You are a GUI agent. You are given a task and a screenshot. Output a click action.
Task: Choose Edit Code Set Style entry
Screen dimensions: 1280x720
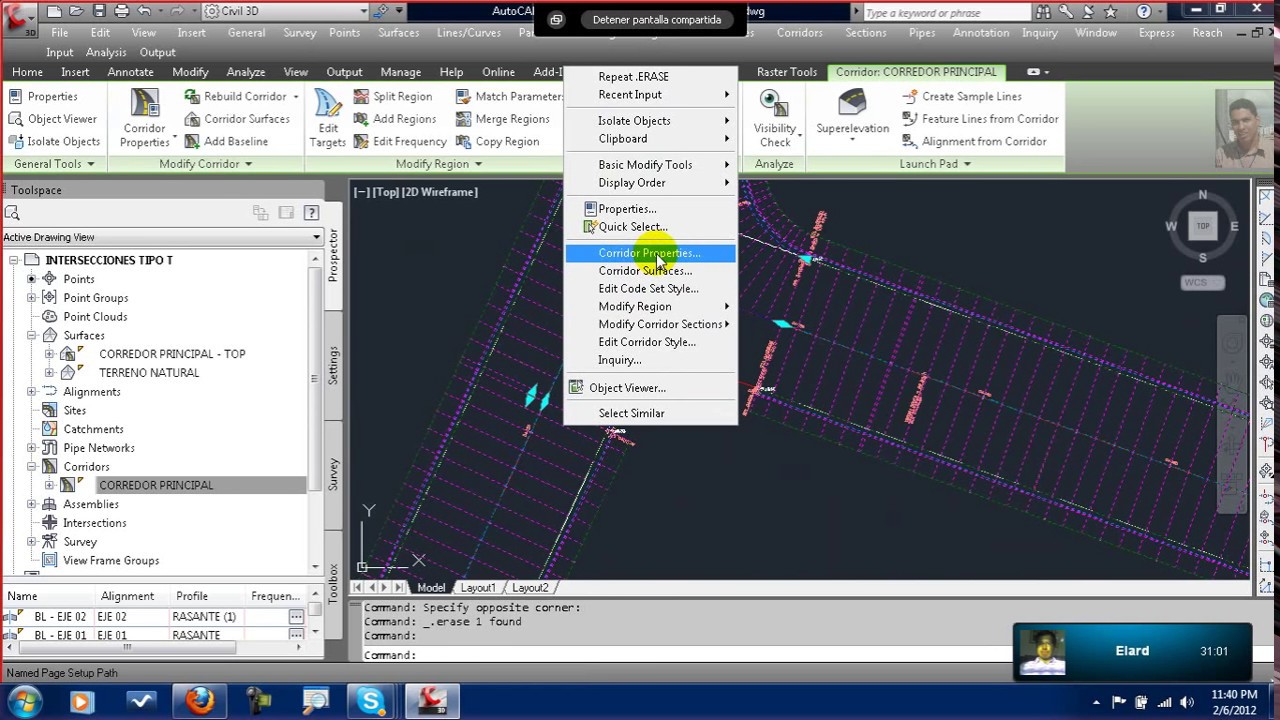(x=650, y=289)
